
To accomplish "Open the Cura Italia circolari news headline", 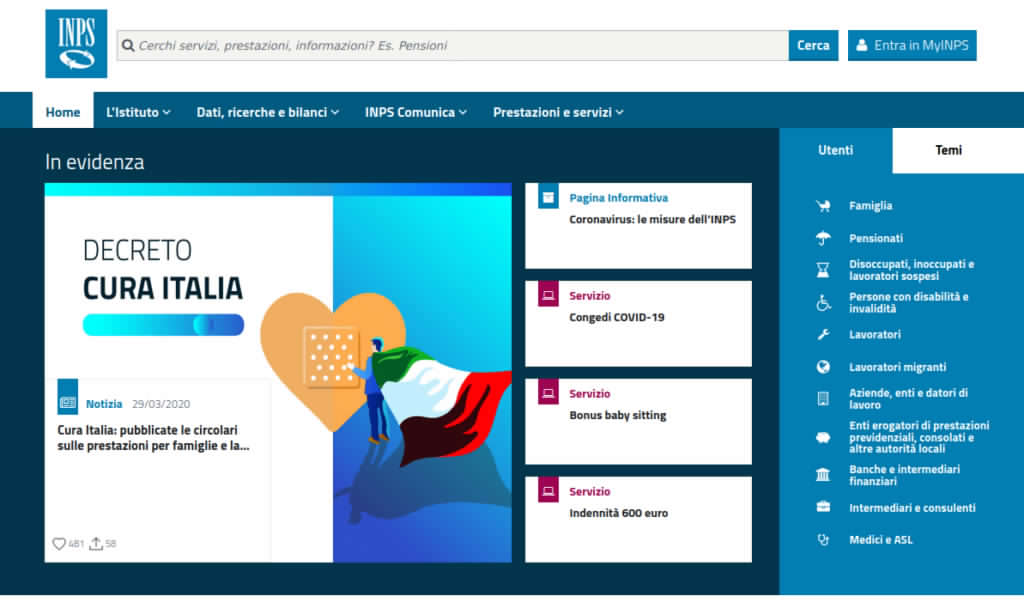I will pyautogui.click(x=153, y=438).
